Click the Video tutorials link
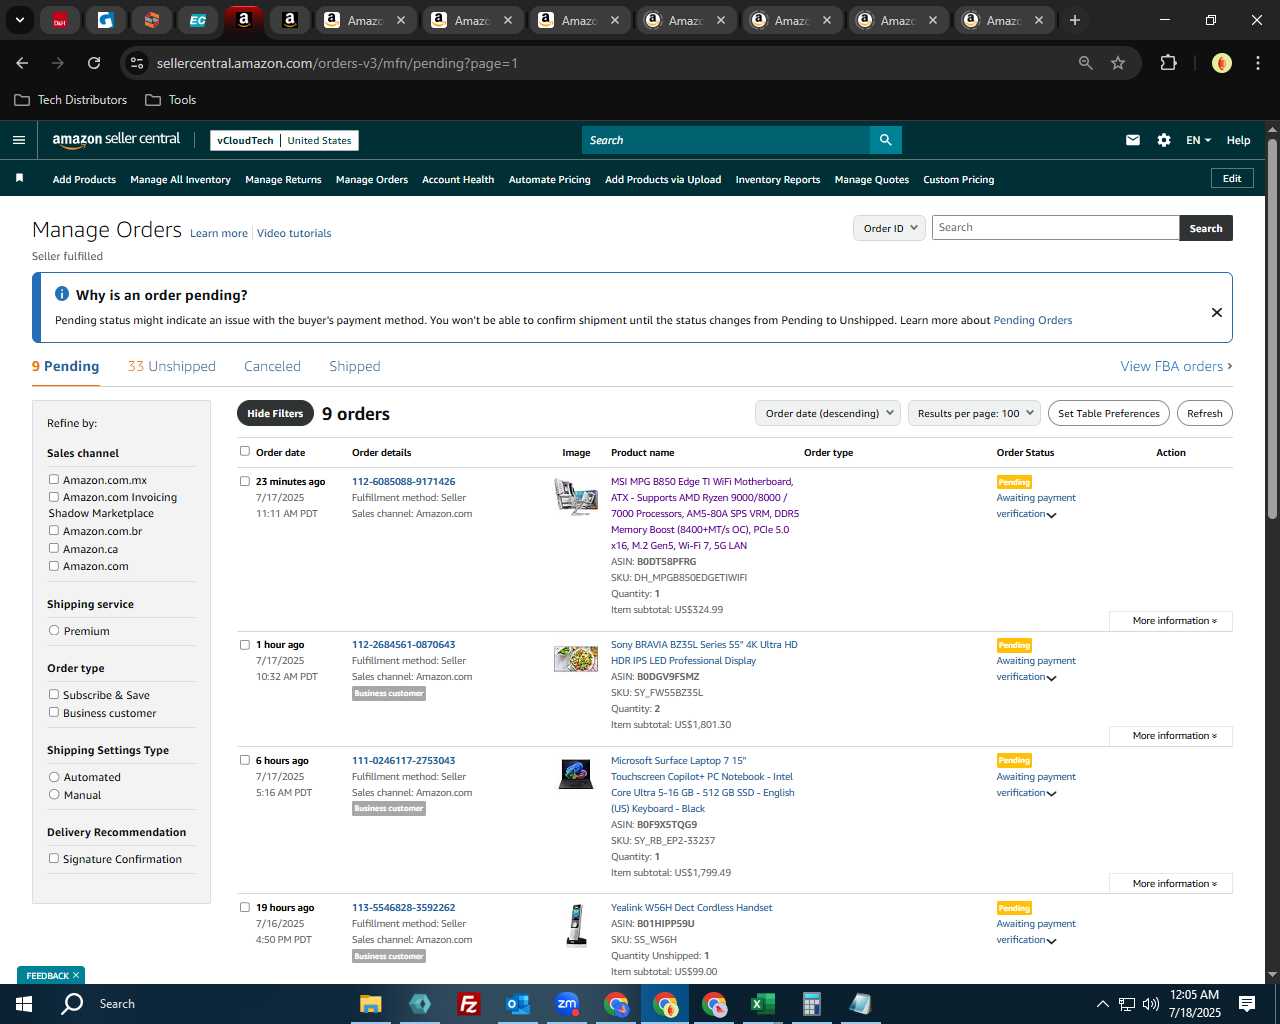 click(294, 233)
